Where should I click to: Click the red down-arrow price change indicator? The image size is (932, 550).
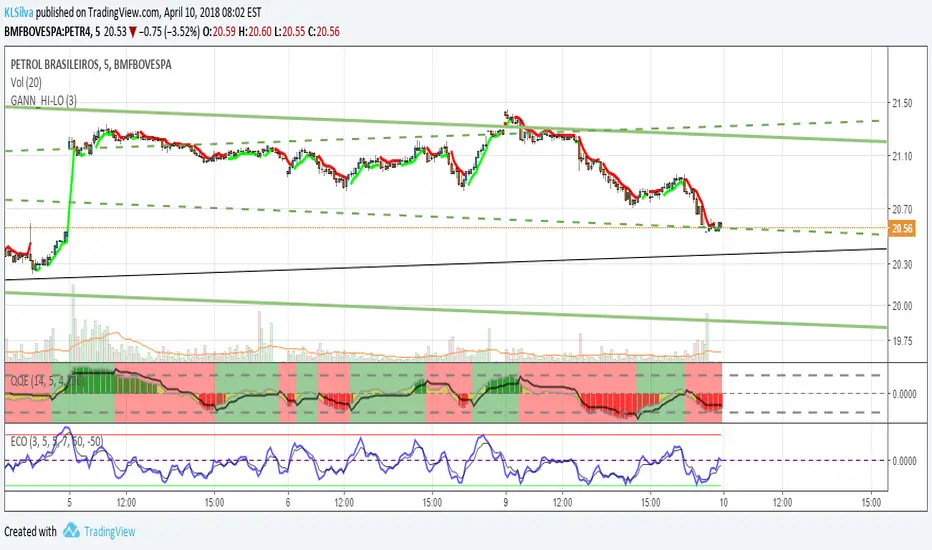[x=133, y=32]
